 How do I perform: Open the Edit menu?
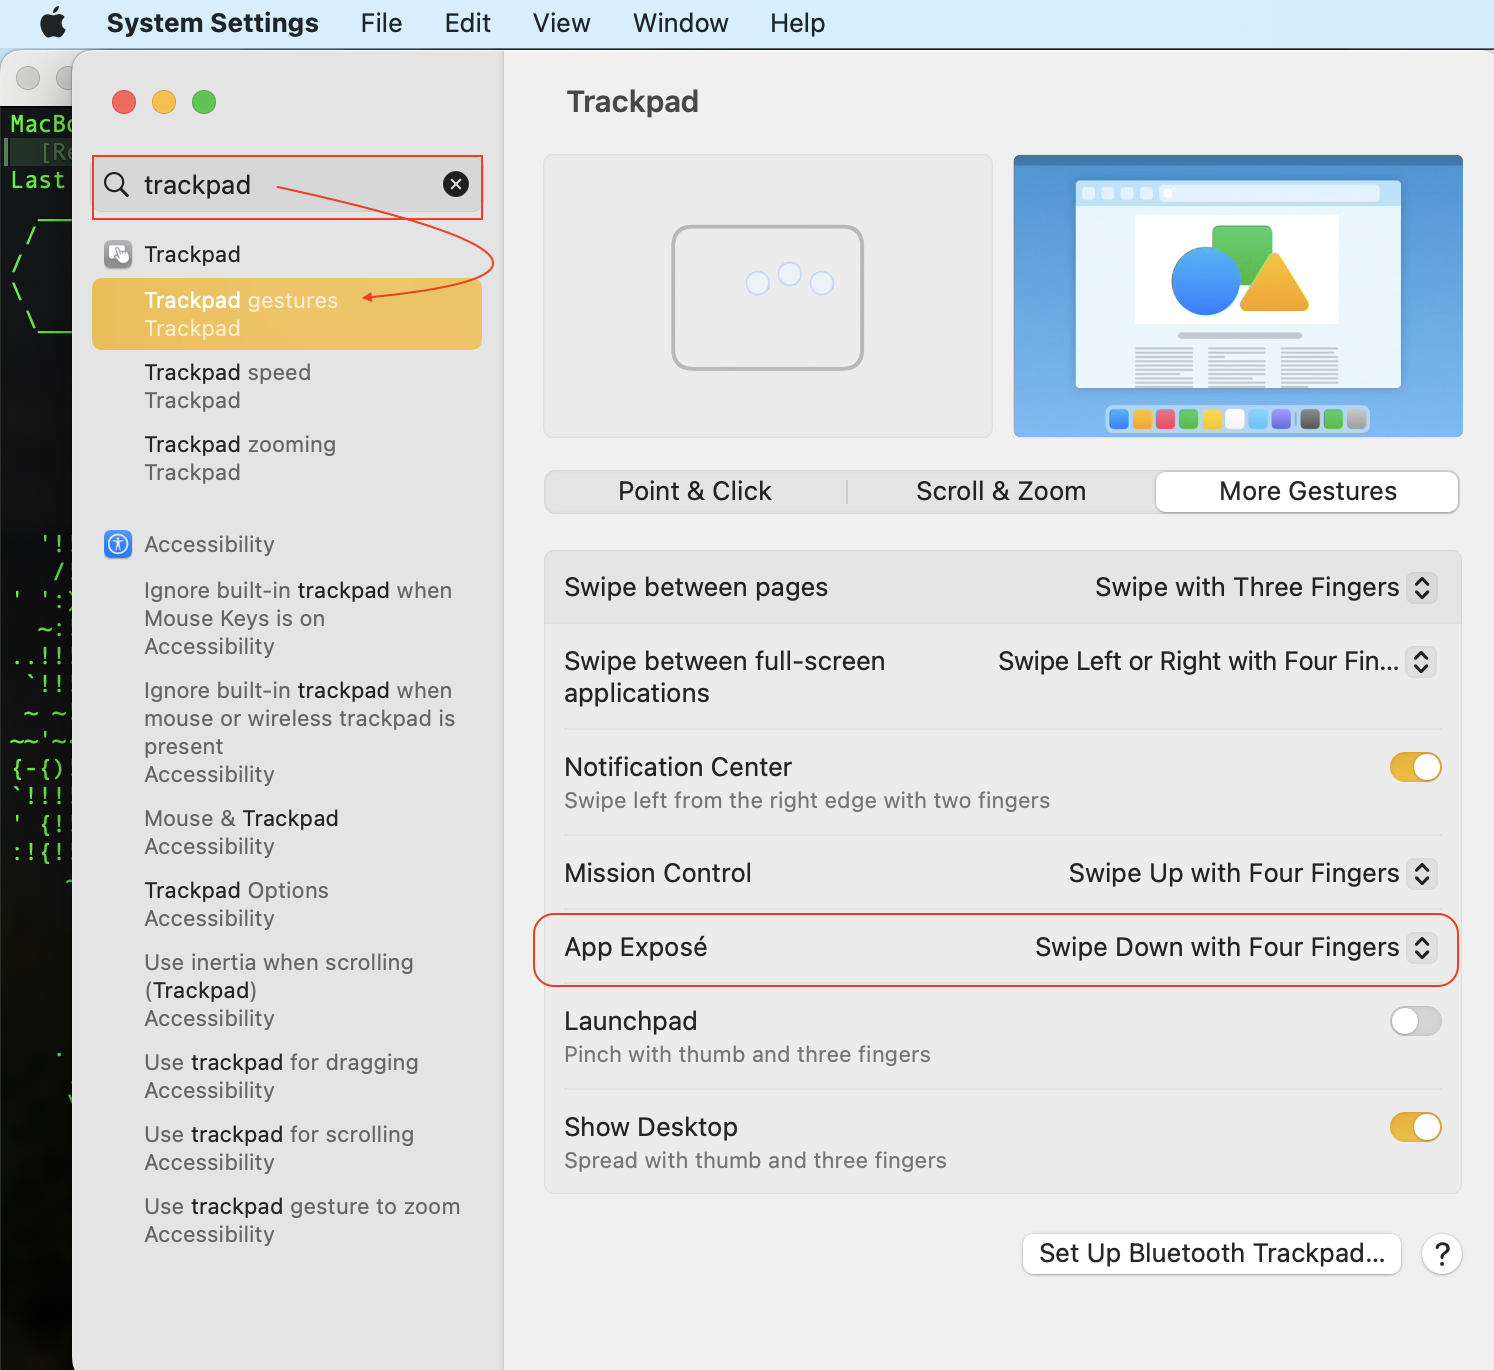click(467, 23)
